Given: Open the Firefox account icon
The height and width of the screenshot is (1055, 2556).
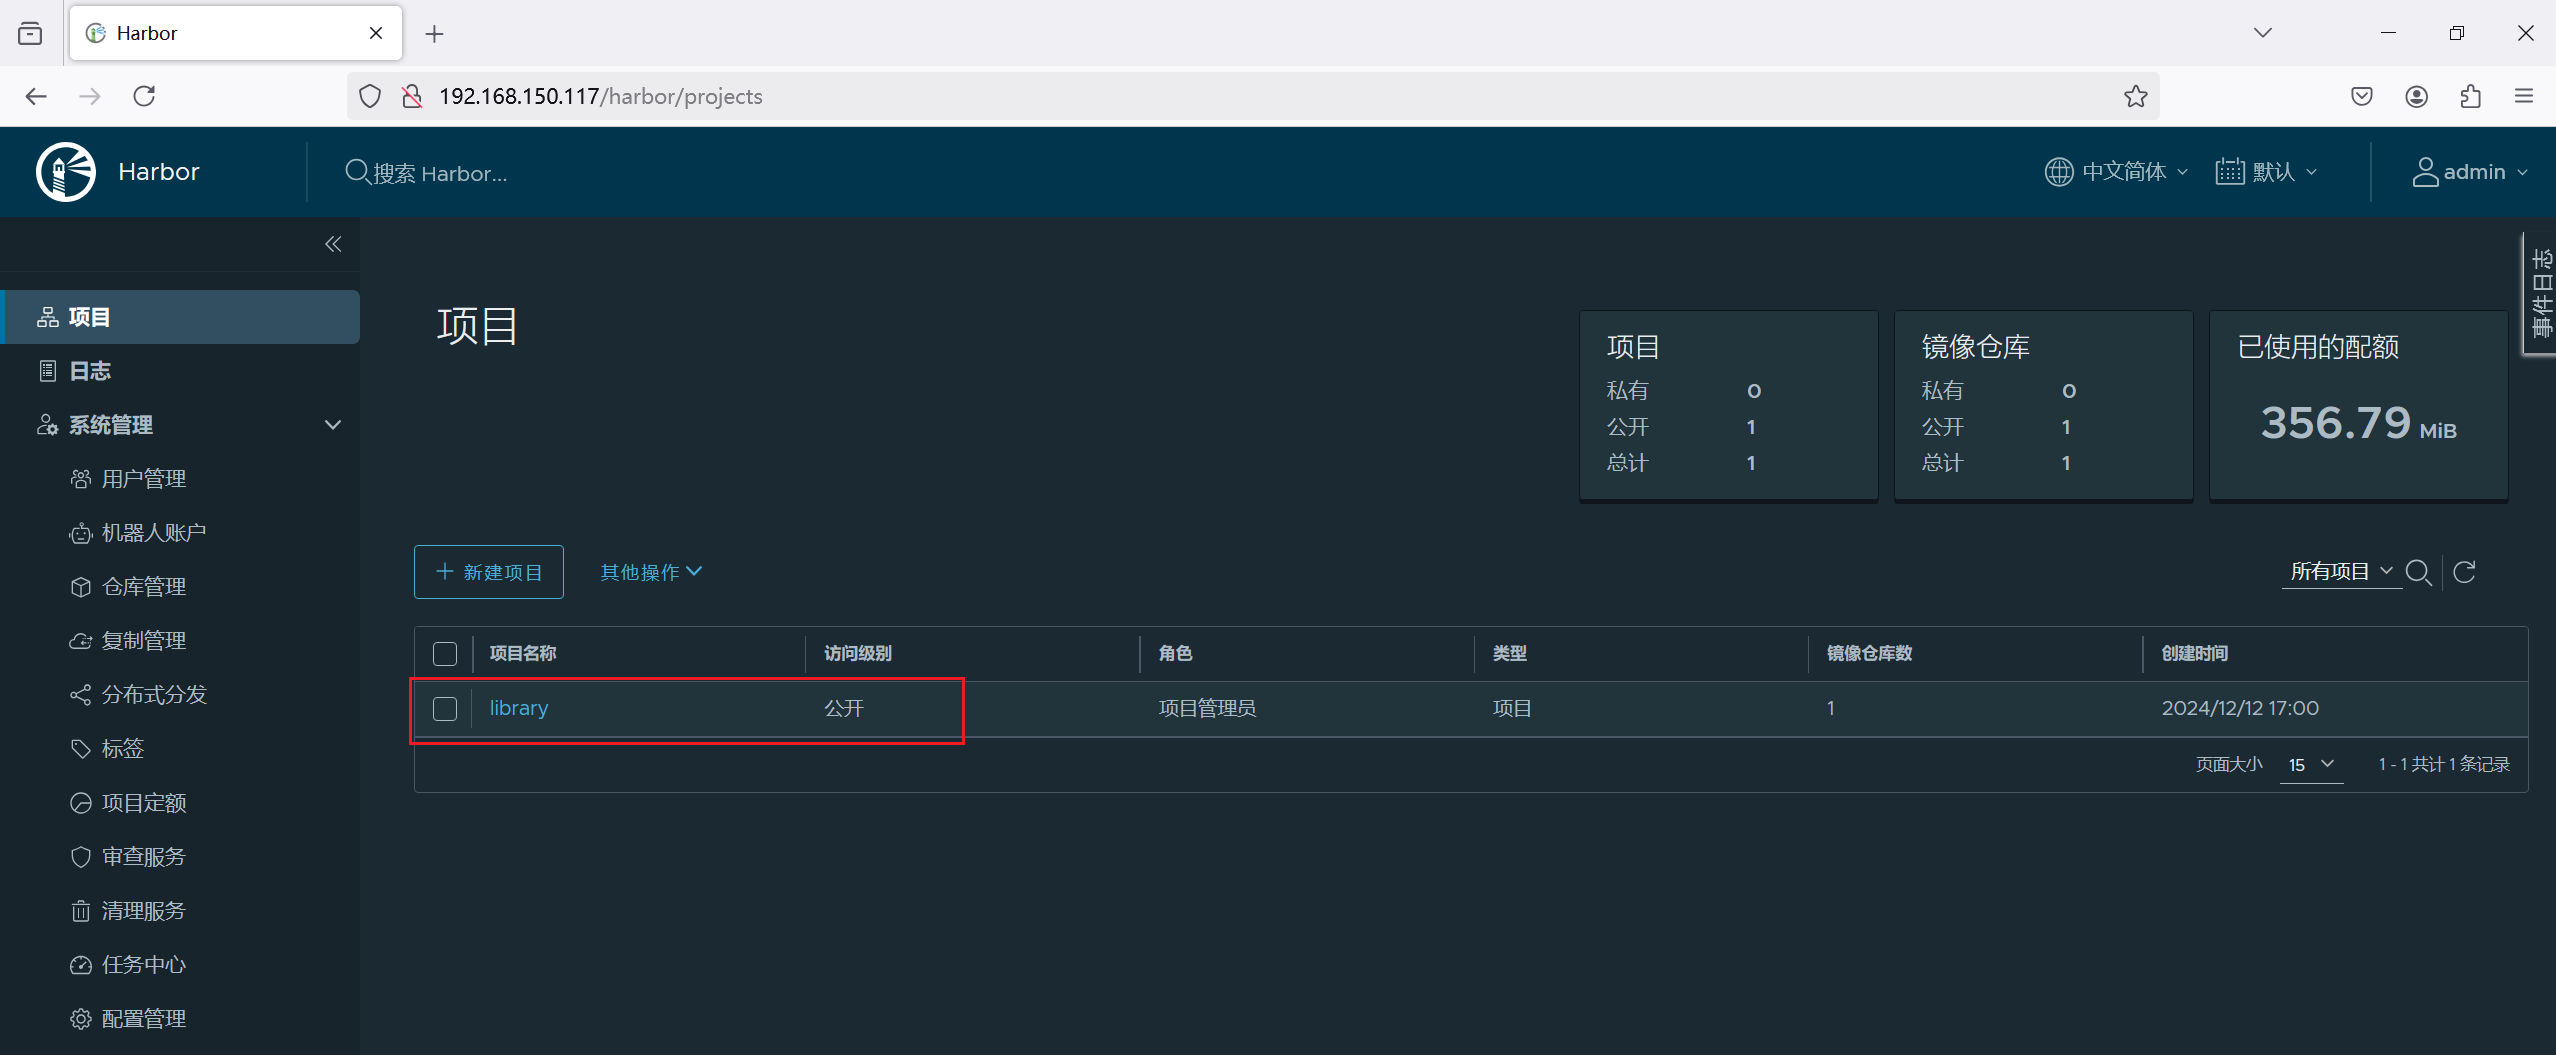Looking at the screenshot, I should 2416,96.
